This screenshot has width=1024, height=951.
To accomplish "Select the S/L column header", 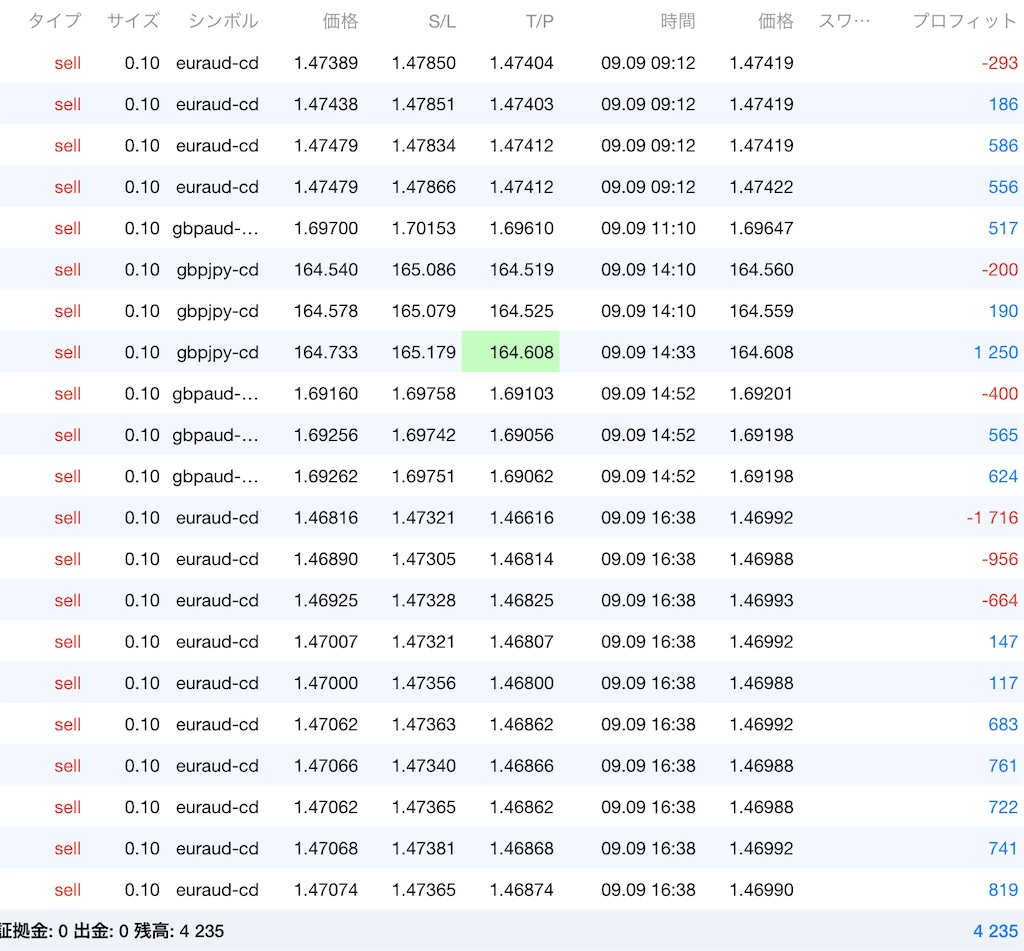I will point(442,22).
